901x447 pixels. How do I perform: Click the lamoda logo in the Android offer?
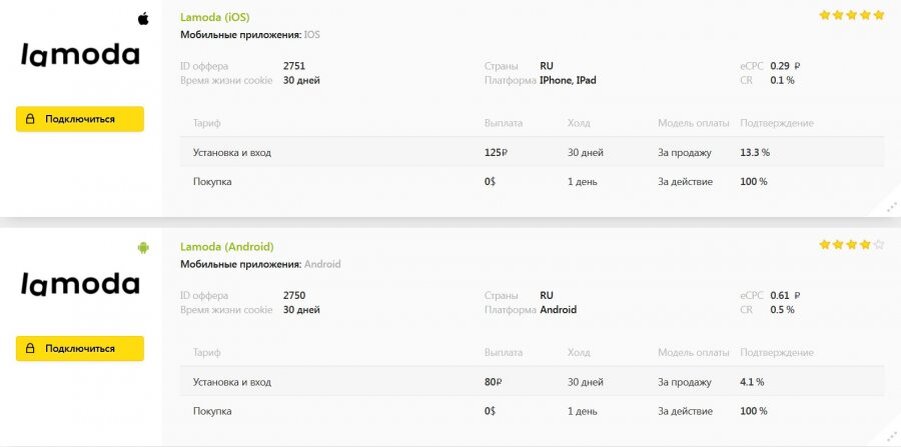(80, 285)
